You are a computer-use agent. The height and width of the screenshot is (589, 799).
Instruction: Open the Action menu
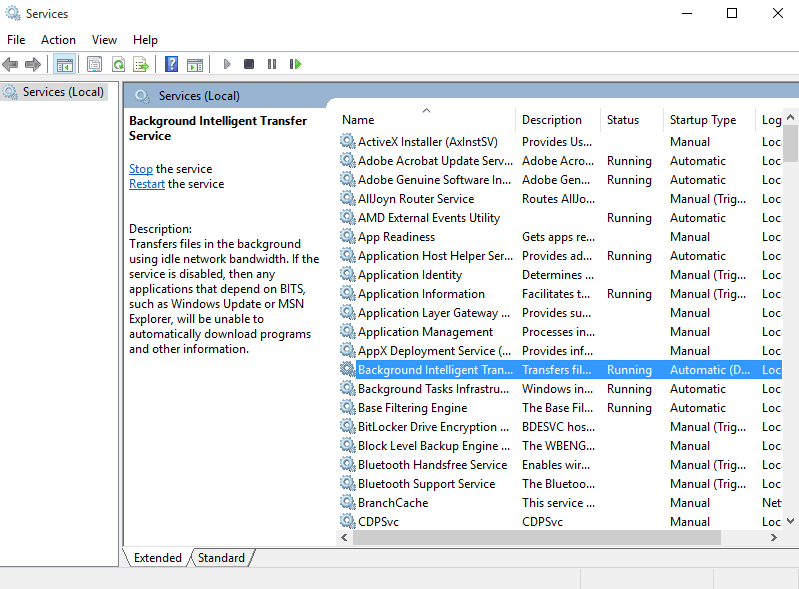click(x=58, y=40)
